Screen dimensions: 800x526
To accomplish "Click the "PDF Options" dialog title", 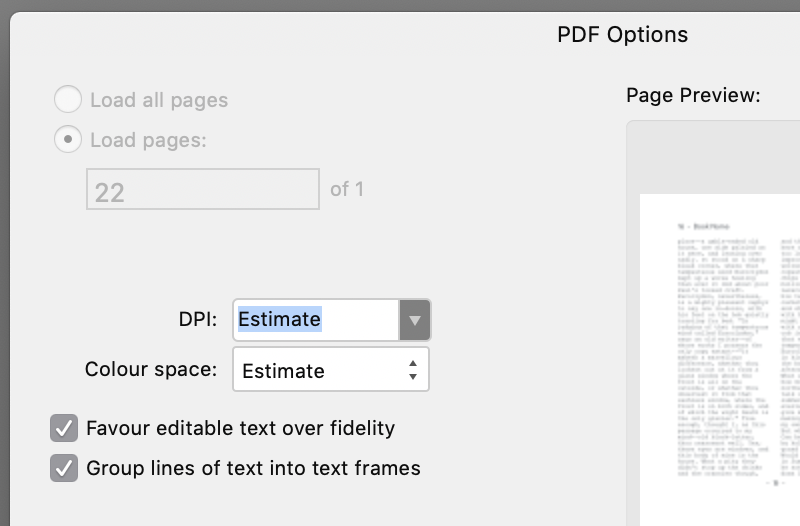I will [622, 35].
